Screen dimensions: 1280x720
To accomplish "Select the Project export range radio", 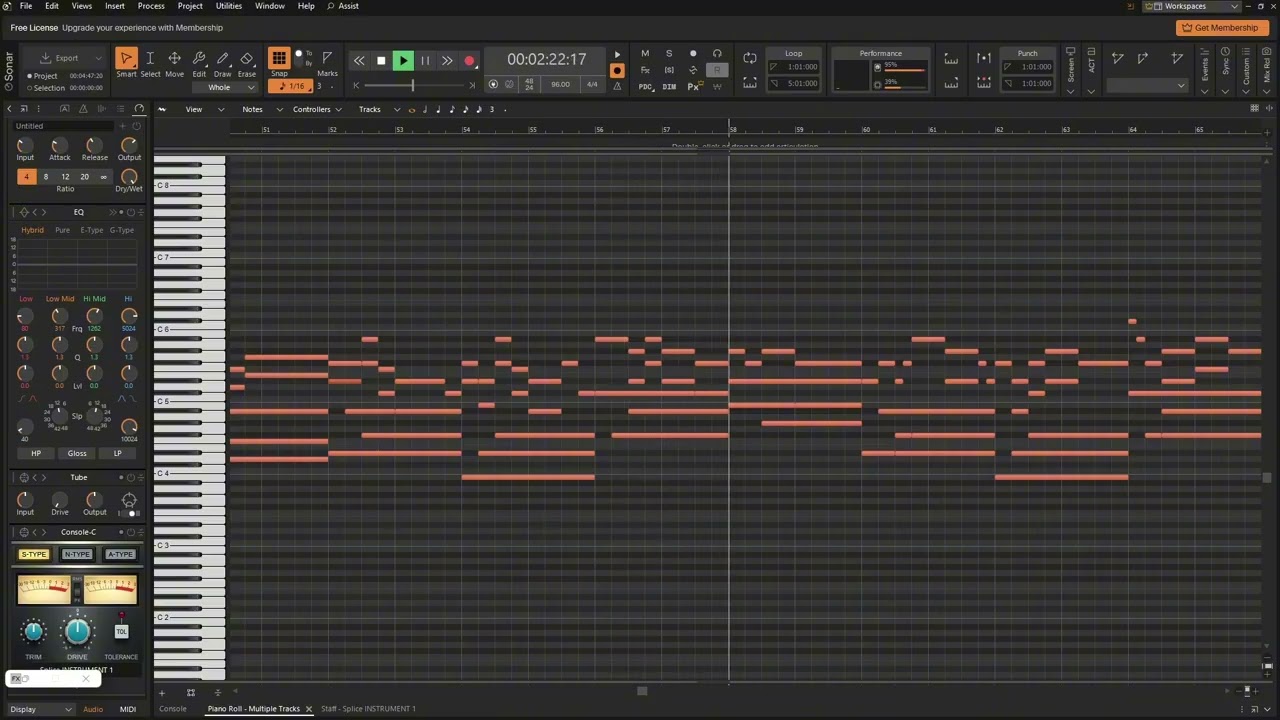I will (31, 76).
